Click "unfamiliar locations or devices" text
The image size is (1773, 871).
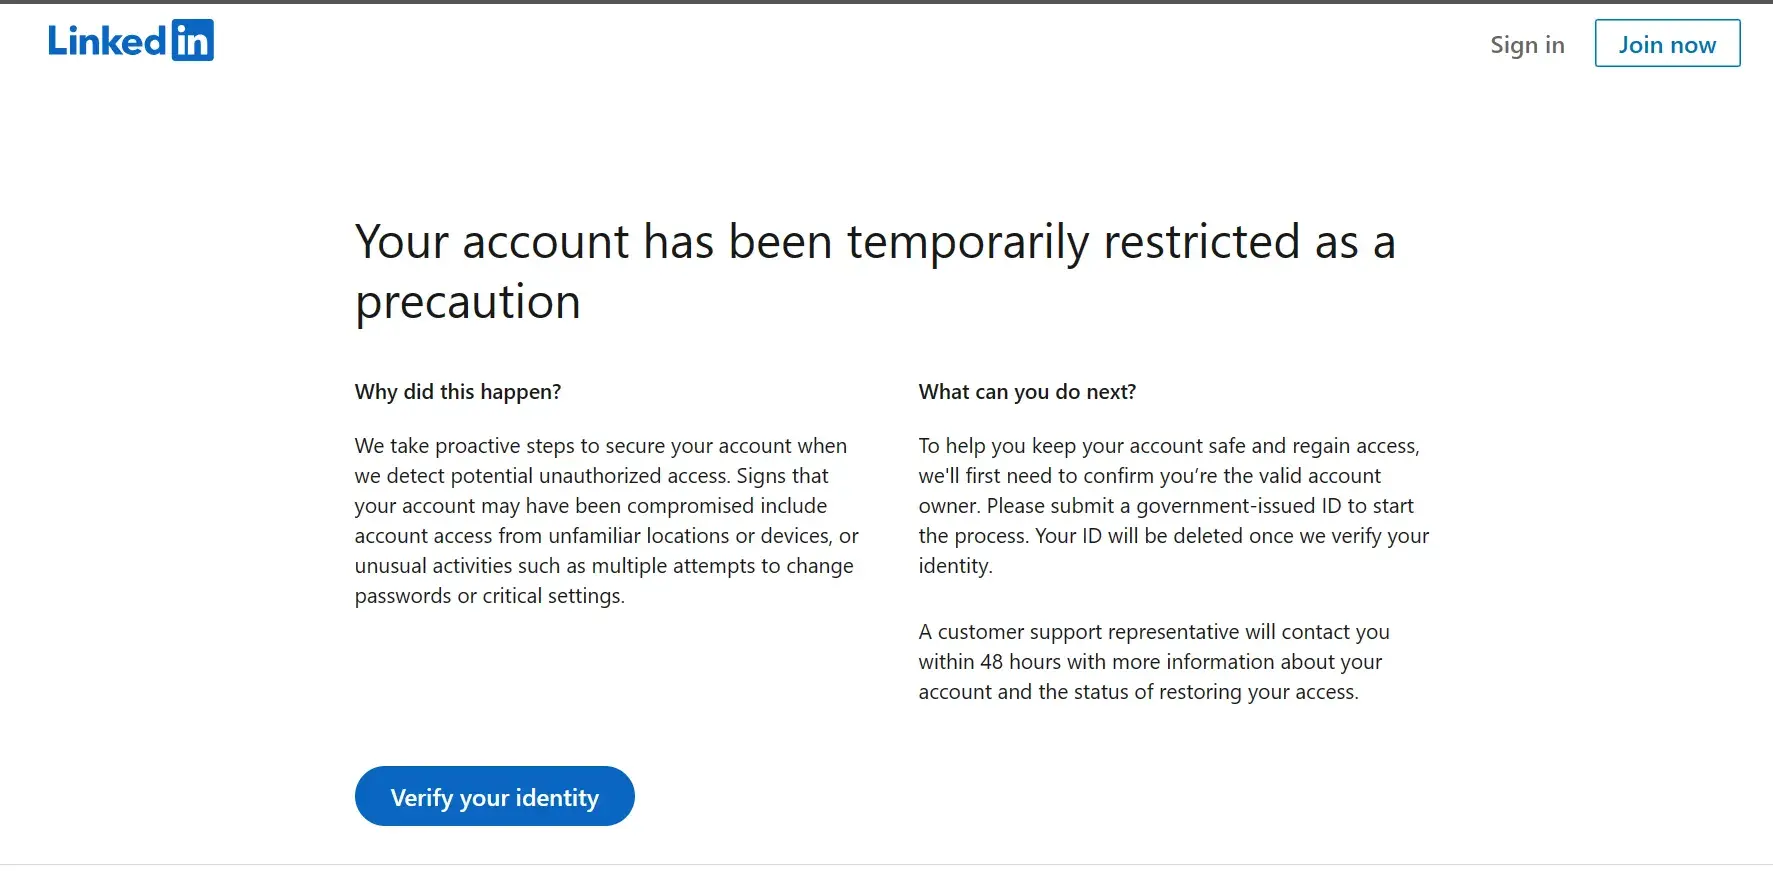(x=688, y=536)
